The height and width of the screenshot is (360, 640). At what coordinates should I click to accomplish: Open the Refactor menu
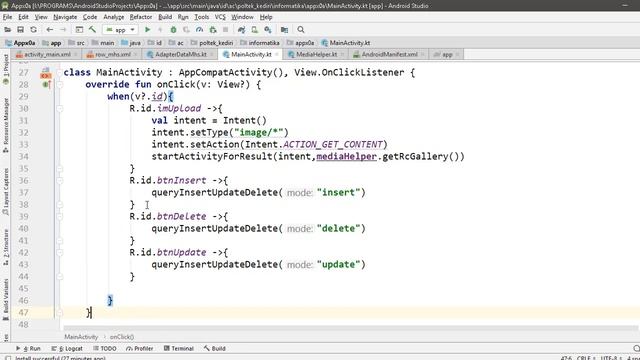pos(141,17)
